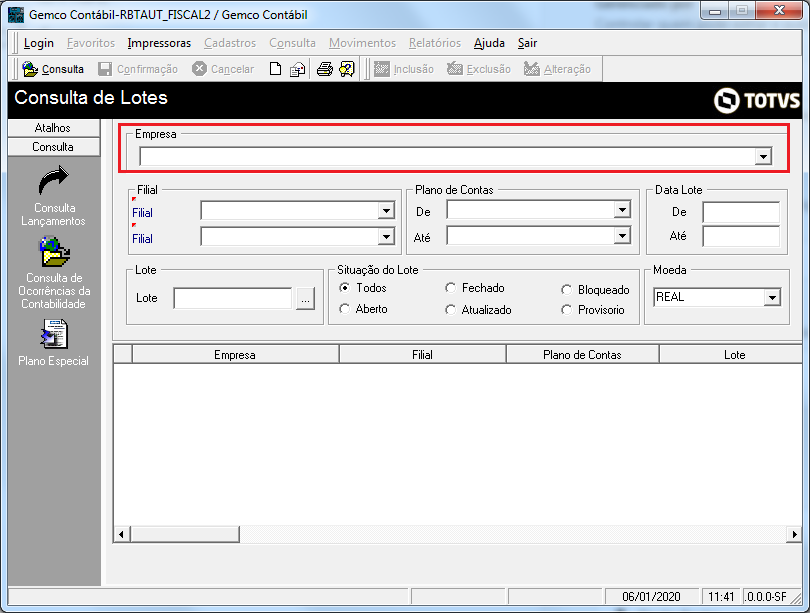Click the help question mark toolbar icon
810x613 pixels.
[347, 69]
